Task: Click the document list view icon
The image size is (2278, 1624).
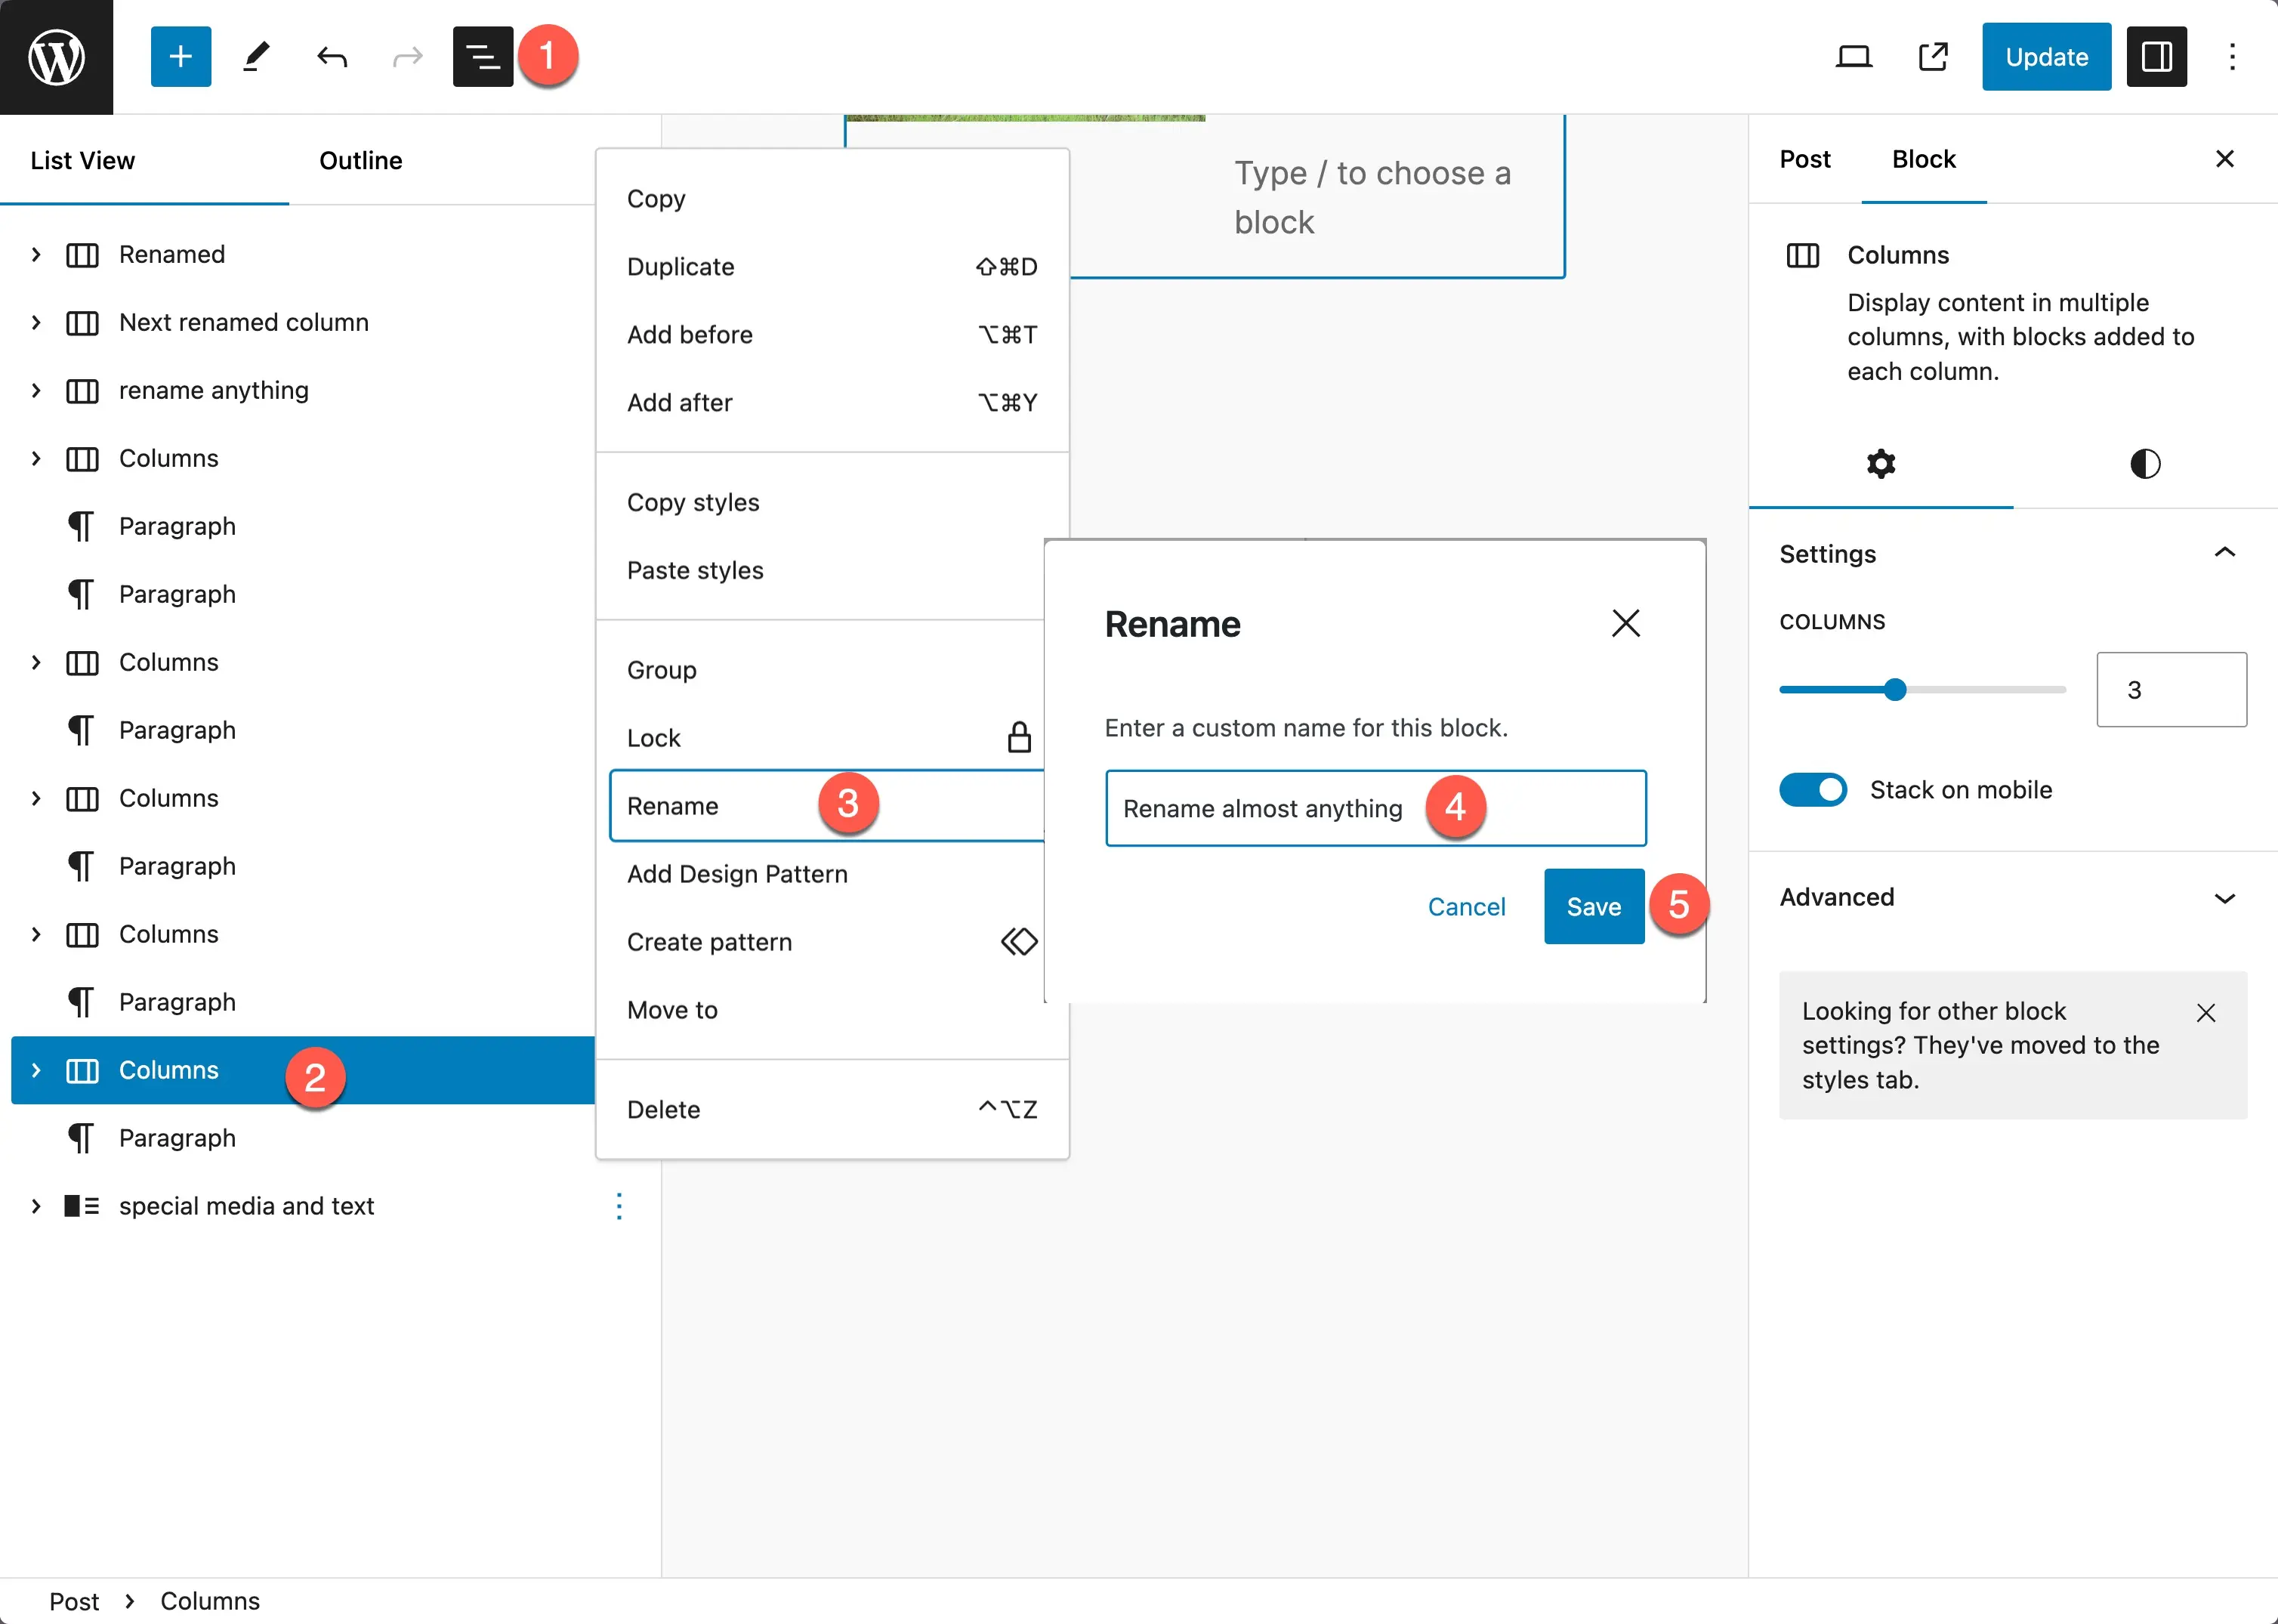Action: pos(485,56)
